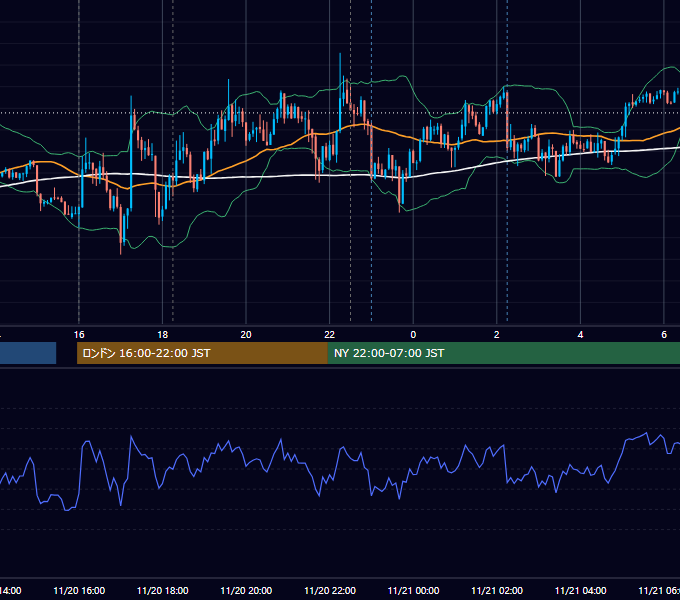Viewport: 680px width, 600px height.
Task: Click the '2' hour label on the upper time axis
Action: tap(497, 335)
